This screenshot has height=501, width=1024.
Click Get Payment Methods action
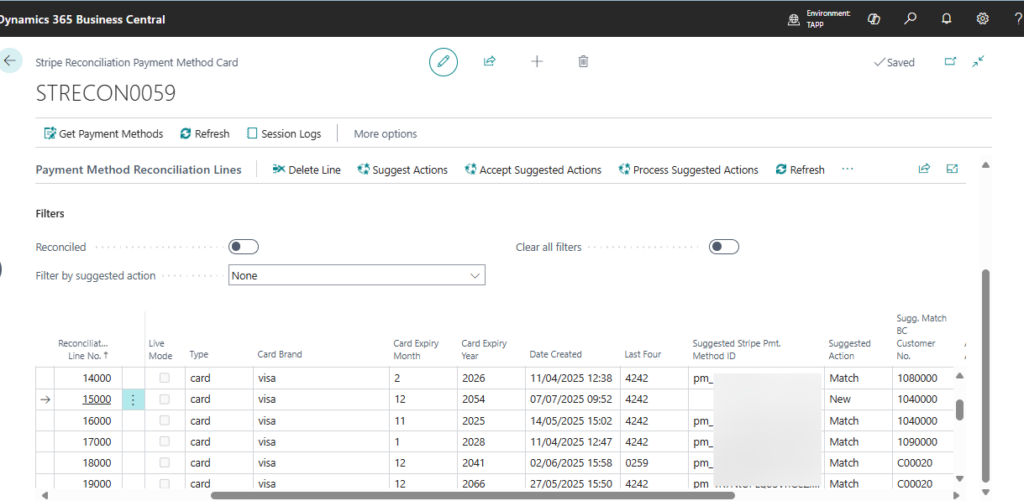tap(103, 134)
